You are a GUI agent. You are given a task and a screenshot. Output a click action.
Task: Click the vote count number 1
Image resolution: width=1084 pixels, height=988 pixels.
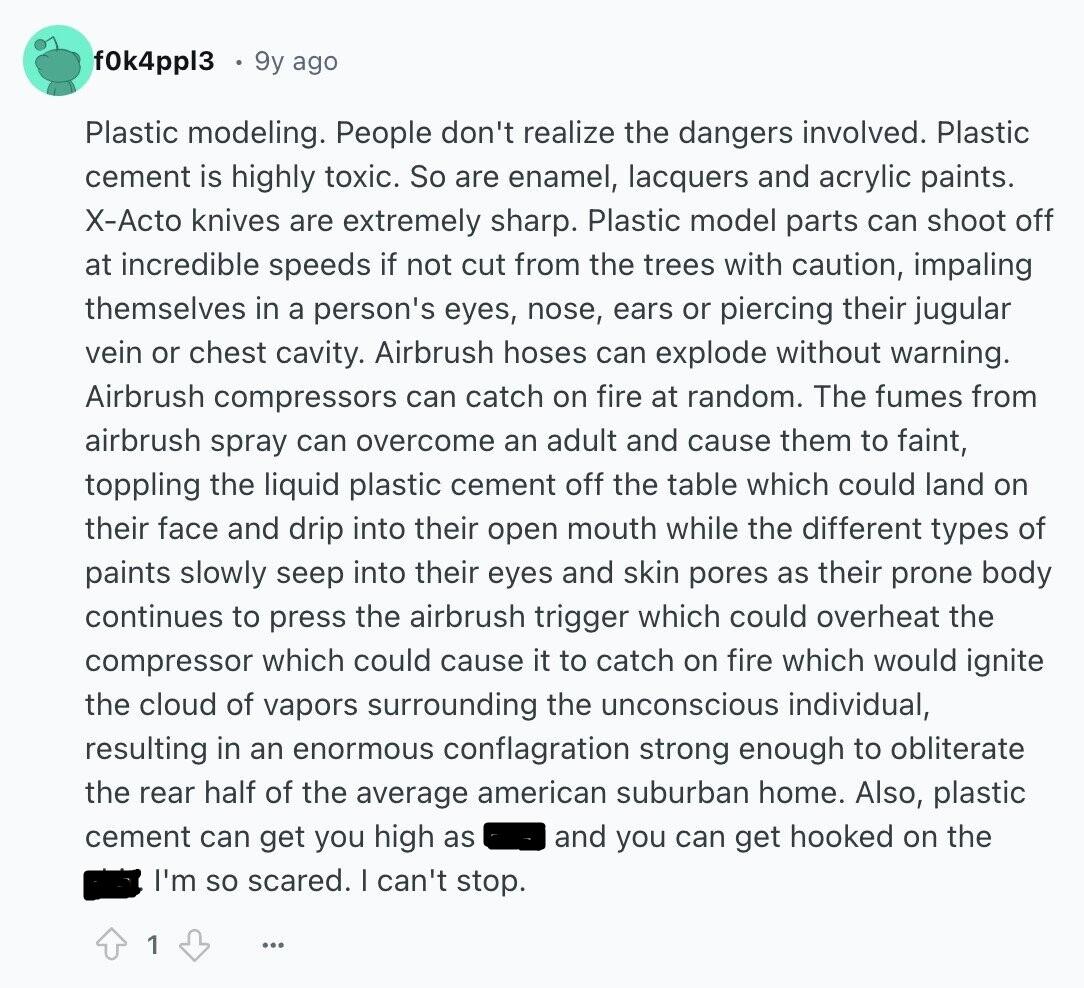(153, 945)
